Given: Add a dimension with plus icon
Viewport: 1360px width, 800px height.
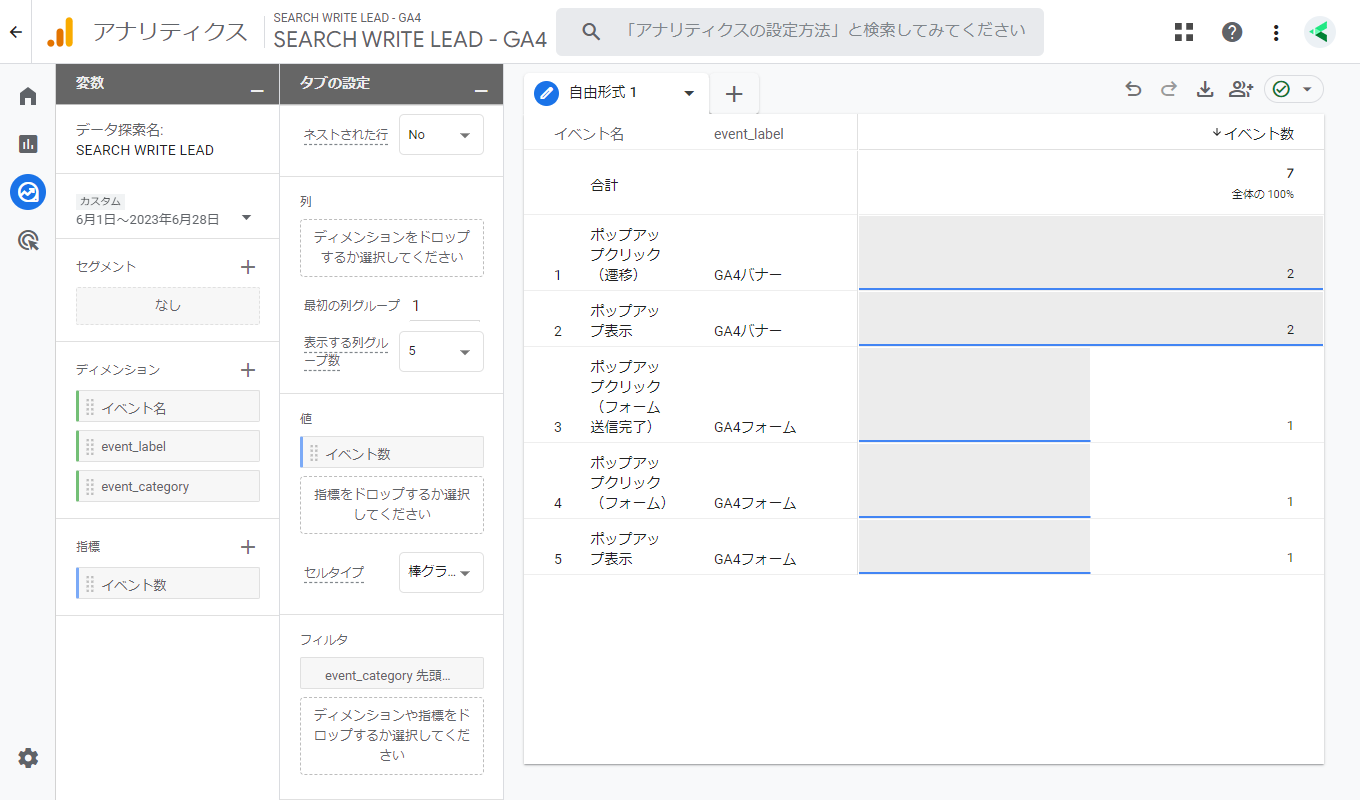Looking at the screenshot, I should coord(248,370).
